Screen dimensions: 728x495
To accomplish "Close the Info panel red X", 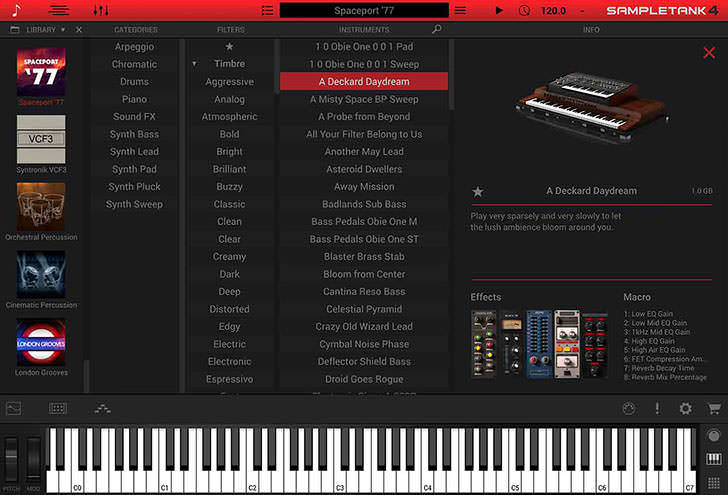I will (709, 52).
